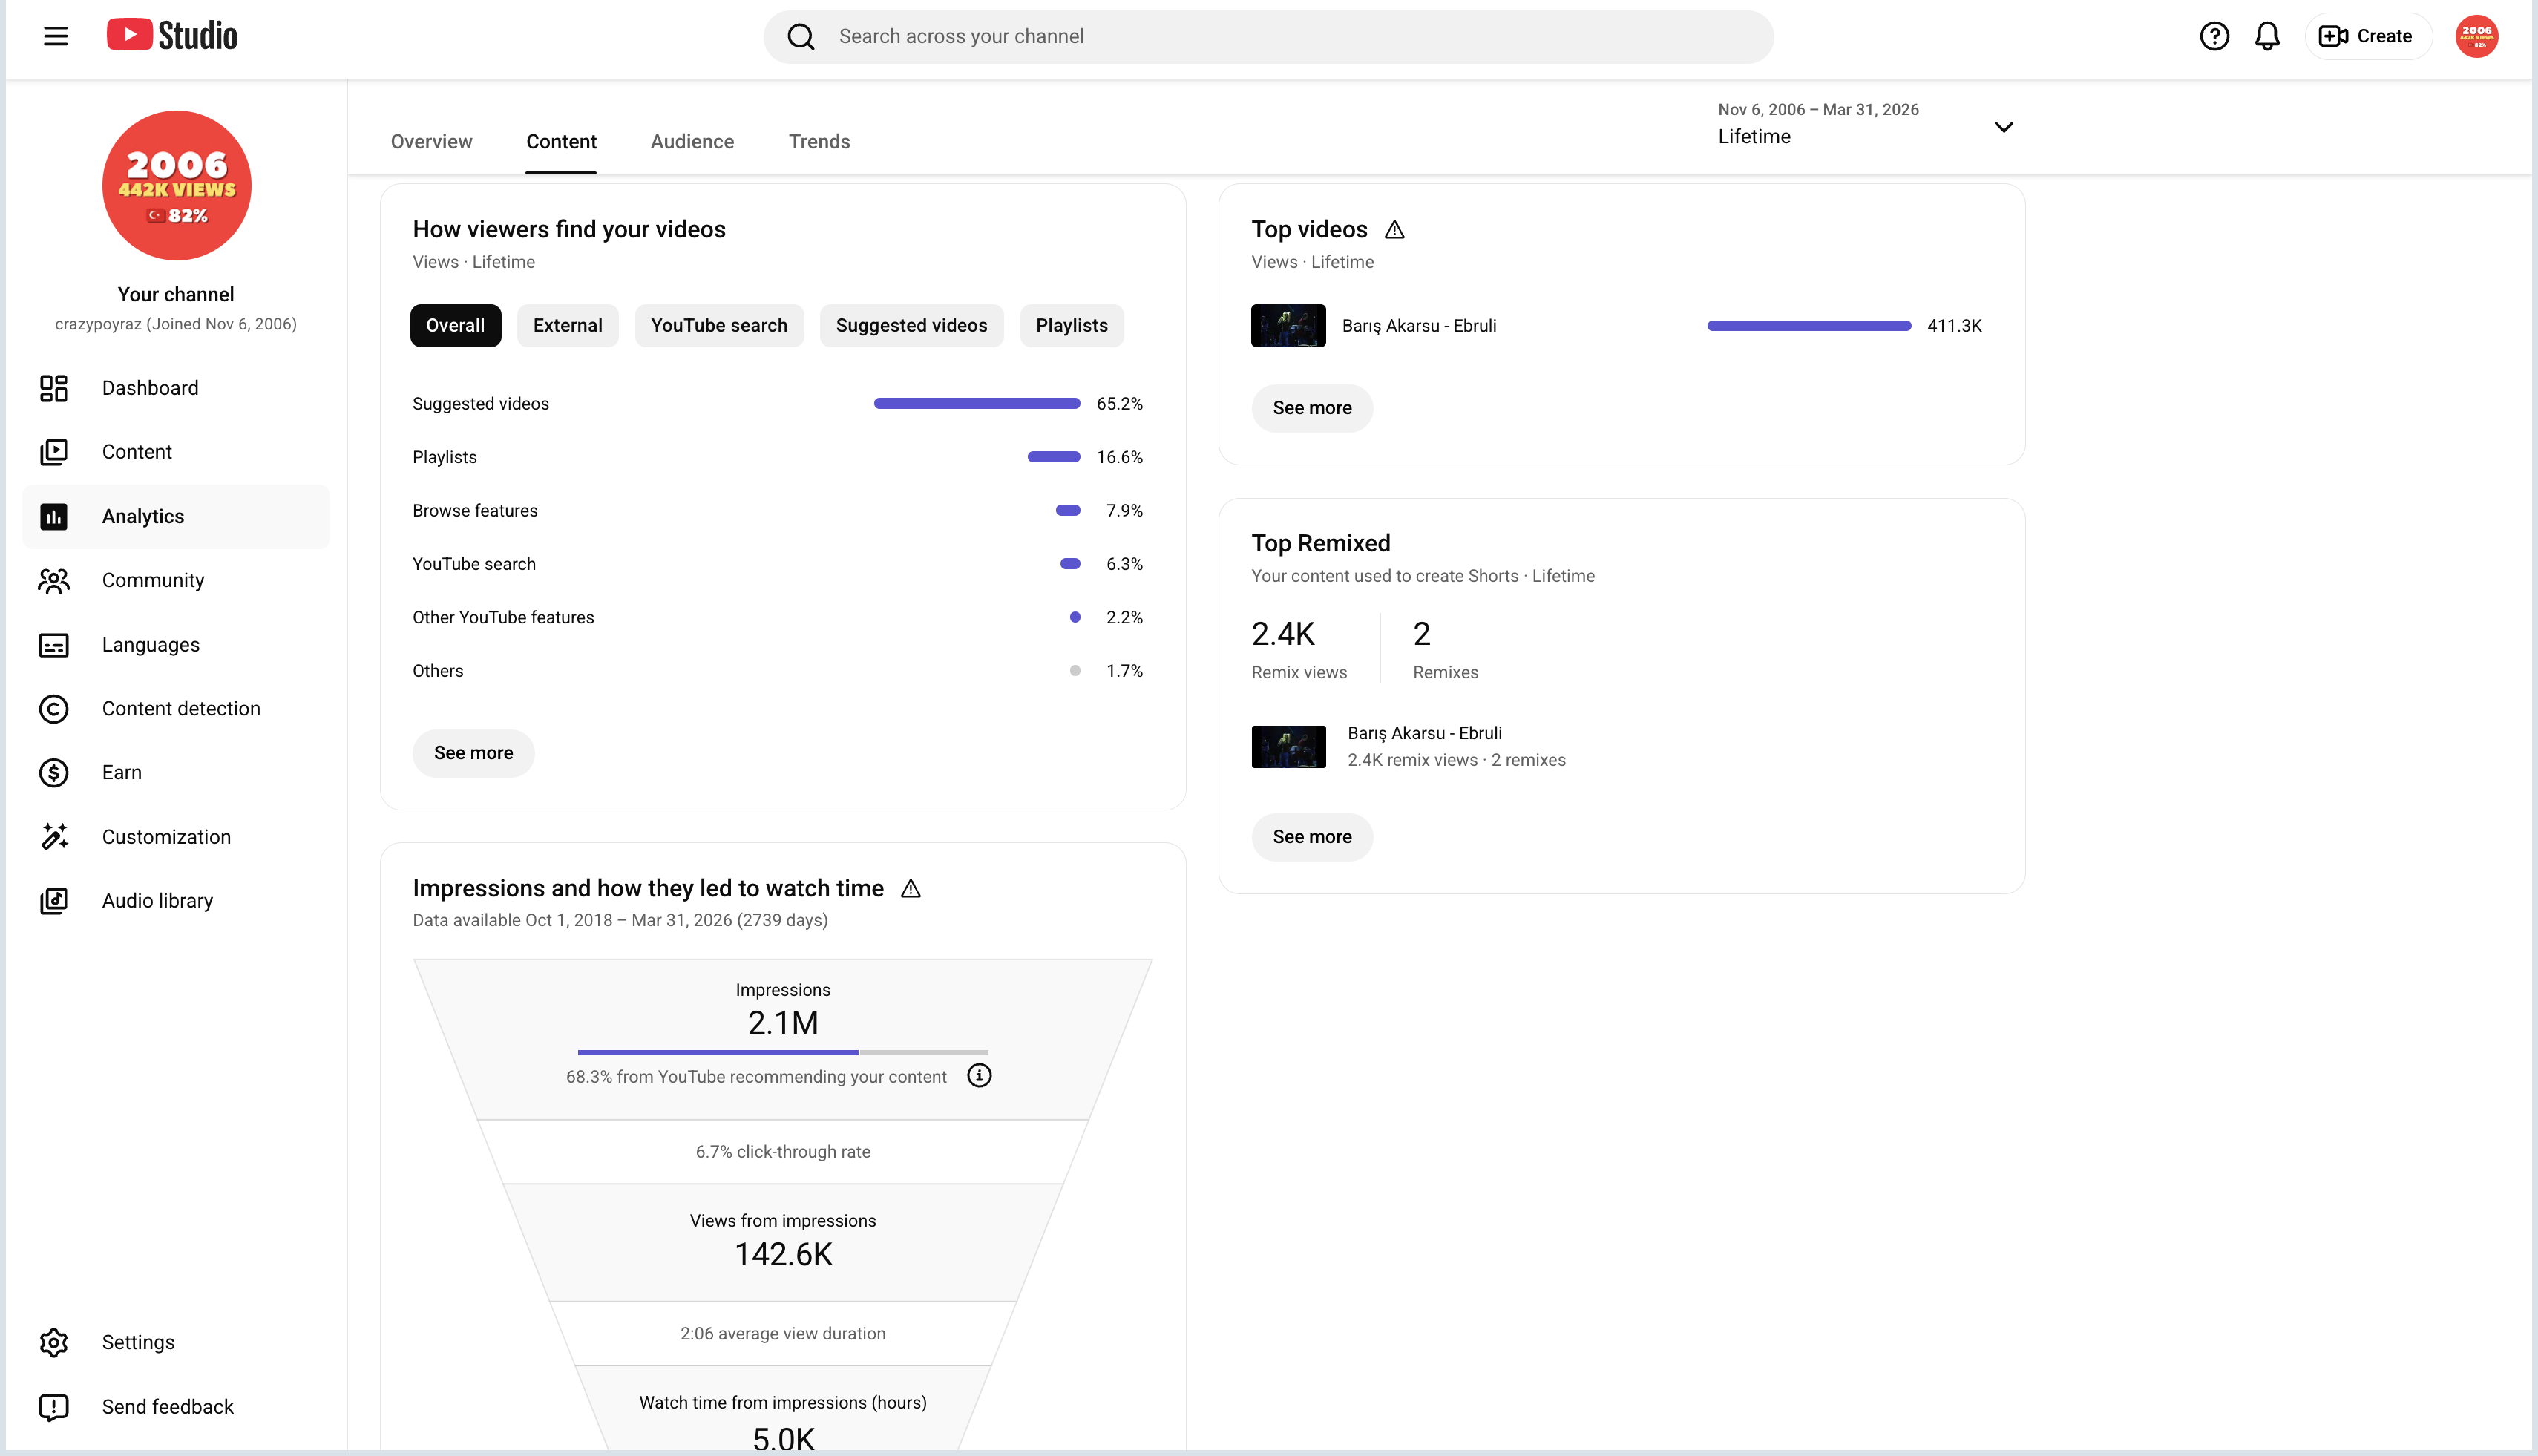This screenshot has height=1456, width=2538.
Task: Click the 142.6K Views from impressions value
Action: pos(783,1254)
